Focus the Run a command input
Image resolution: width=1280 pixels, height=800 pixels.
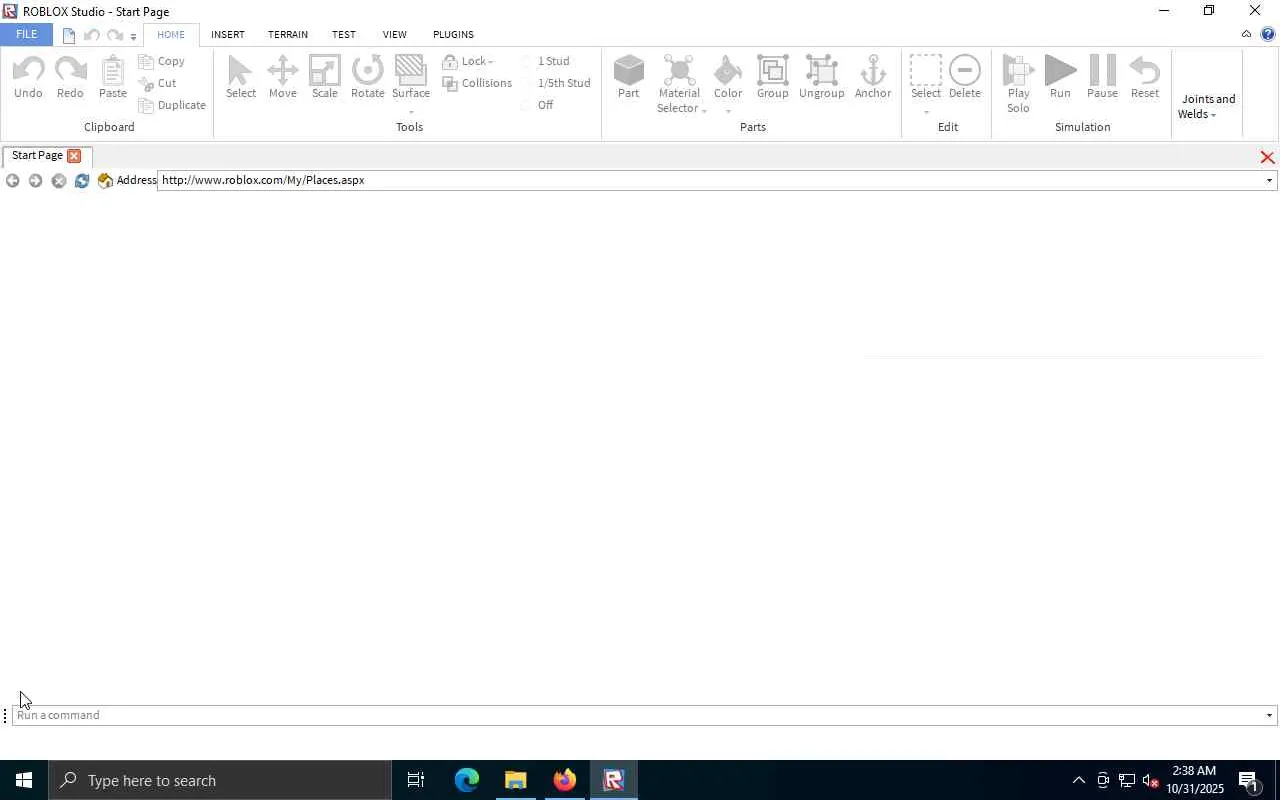(x=637, y=716)
